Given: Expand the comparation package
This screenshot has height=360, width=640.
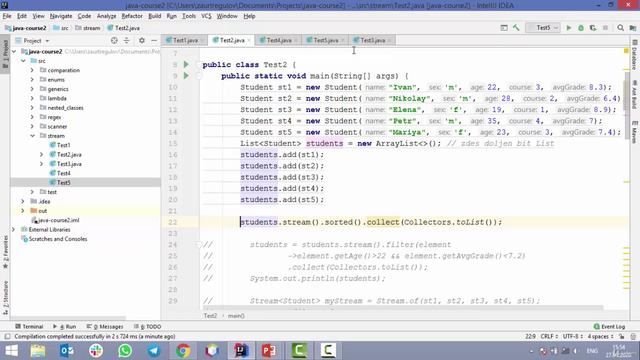Looking at the screenshot, I should pos(32,70).
